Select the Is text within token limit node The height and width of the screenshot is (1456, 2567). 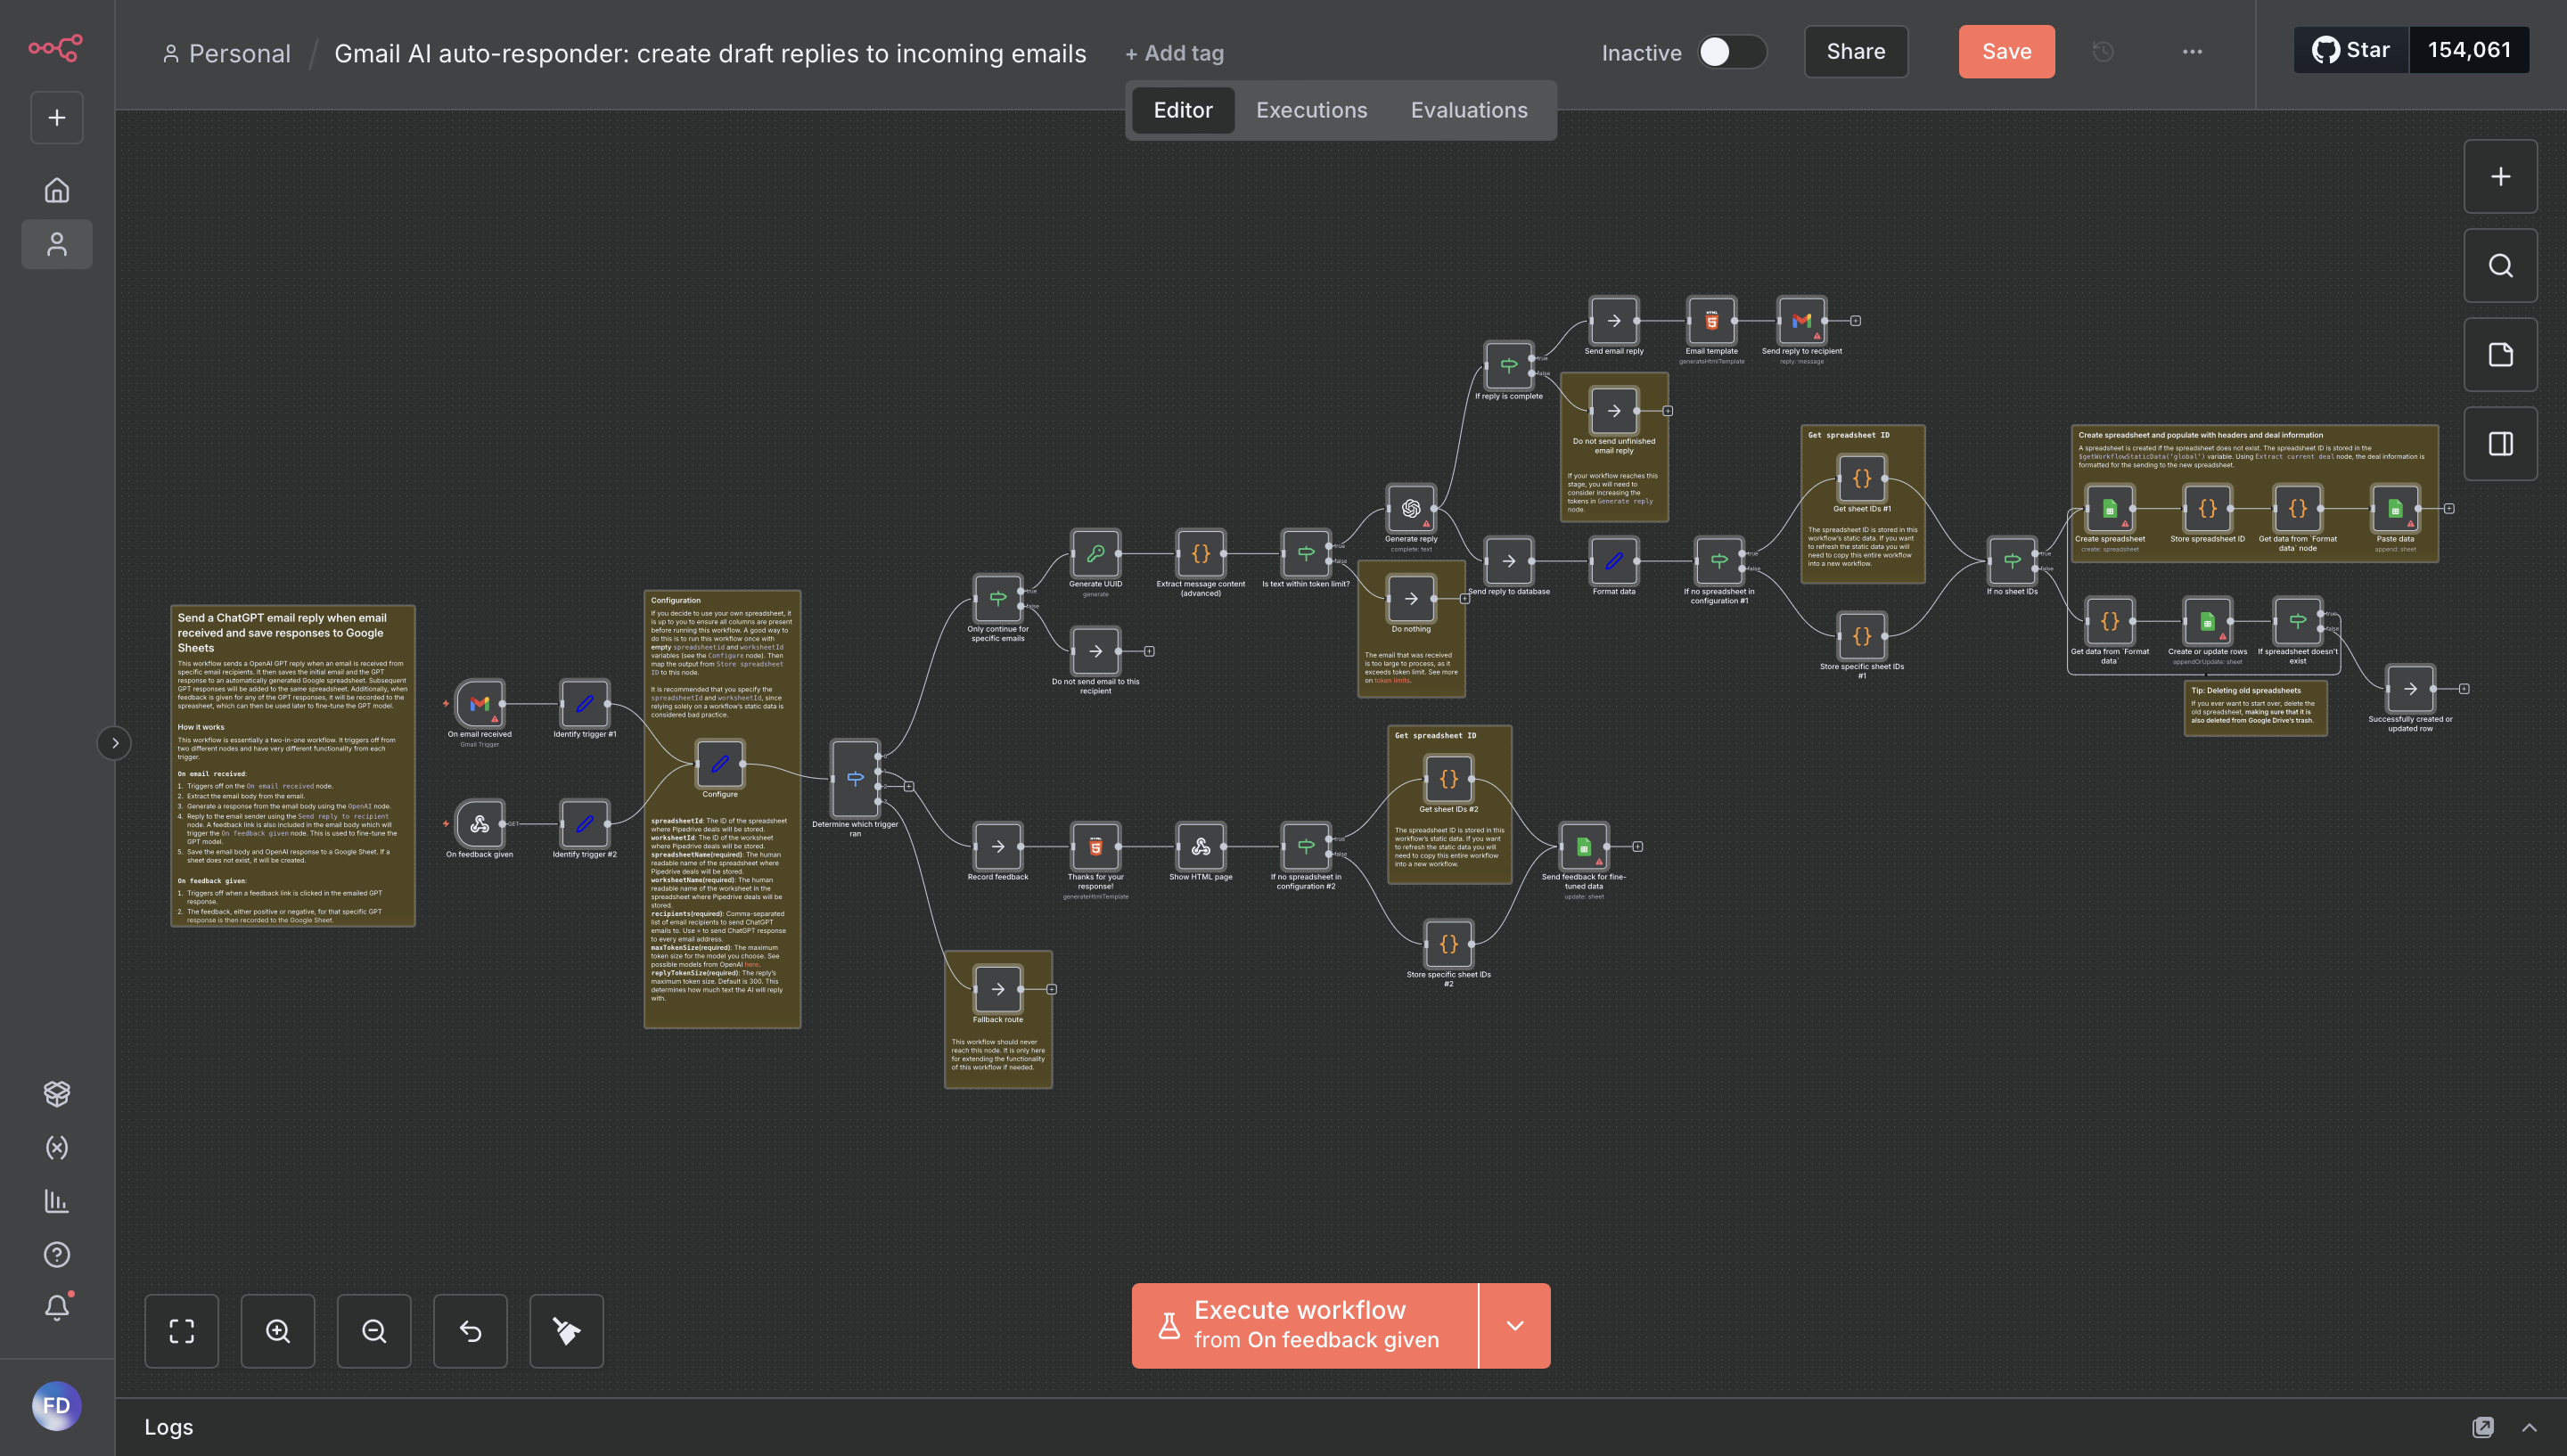1306,554
